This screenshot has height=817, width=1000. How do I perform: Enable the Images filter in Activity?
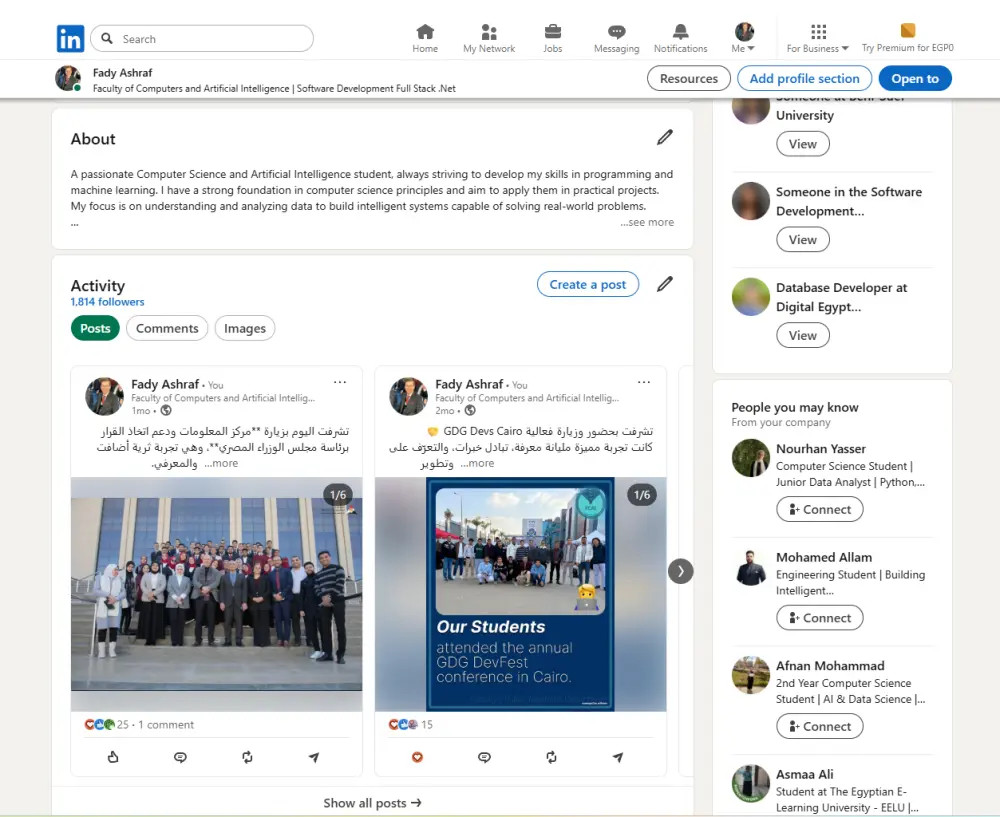click(x=244, y=328)
